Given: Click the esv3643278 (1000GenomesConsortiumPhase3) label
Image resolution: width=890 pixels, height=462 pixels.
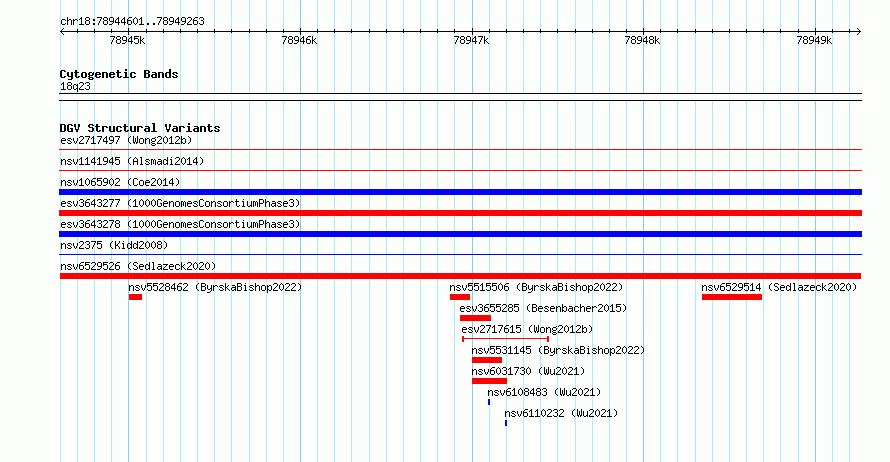Looking at the screenshot, I should tap(180, 224).
